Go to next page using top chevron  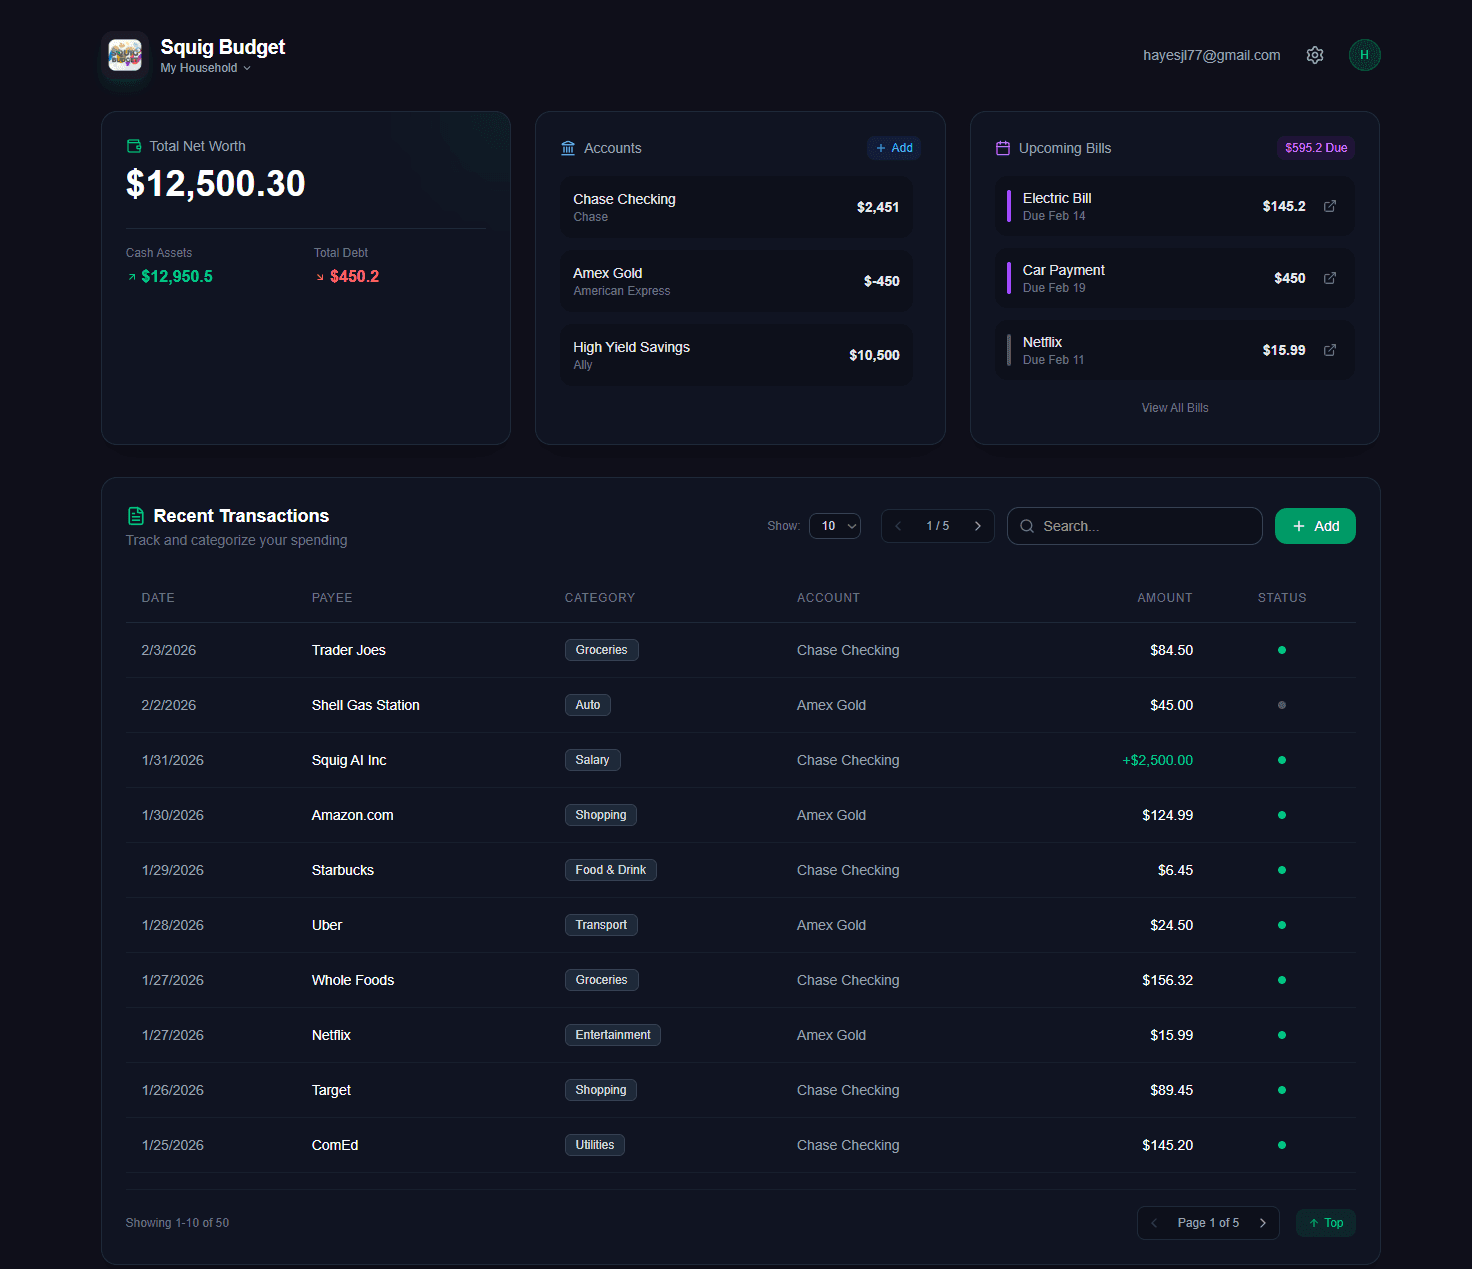click(977, 526)
